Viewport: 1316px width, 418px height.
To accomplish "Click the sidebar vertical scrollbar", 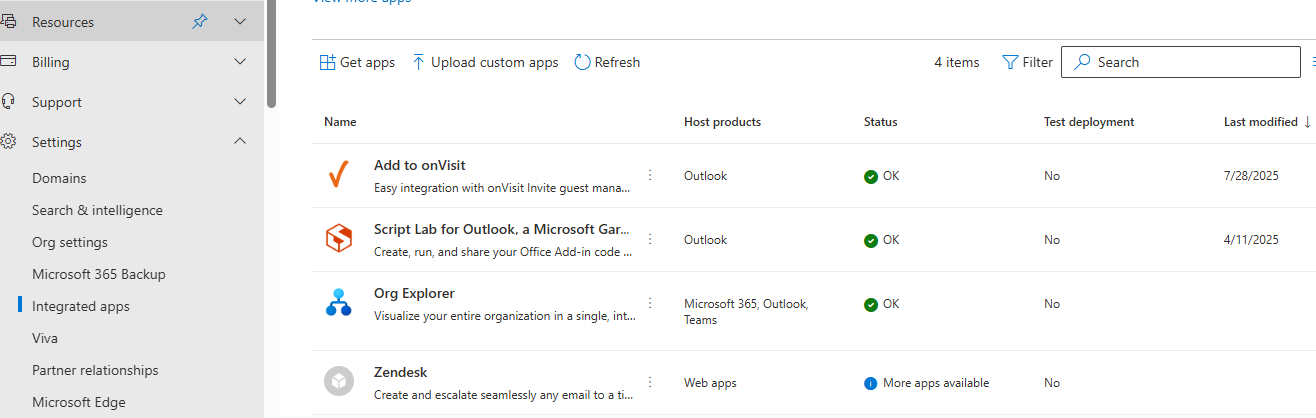I will 271,54.
